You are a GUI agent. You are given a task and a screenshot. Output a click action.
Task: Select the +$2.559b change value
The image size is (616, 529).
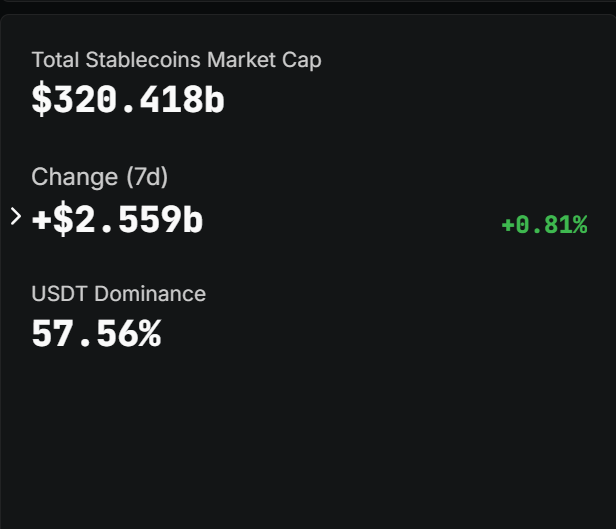pos(118,220)
